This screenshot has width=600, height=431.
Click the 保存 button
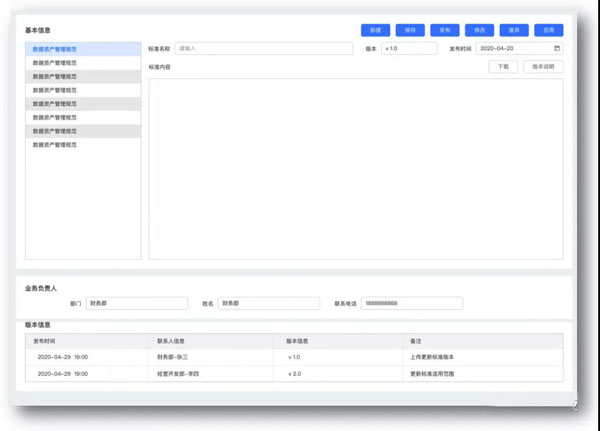click(x=410, y=30)
